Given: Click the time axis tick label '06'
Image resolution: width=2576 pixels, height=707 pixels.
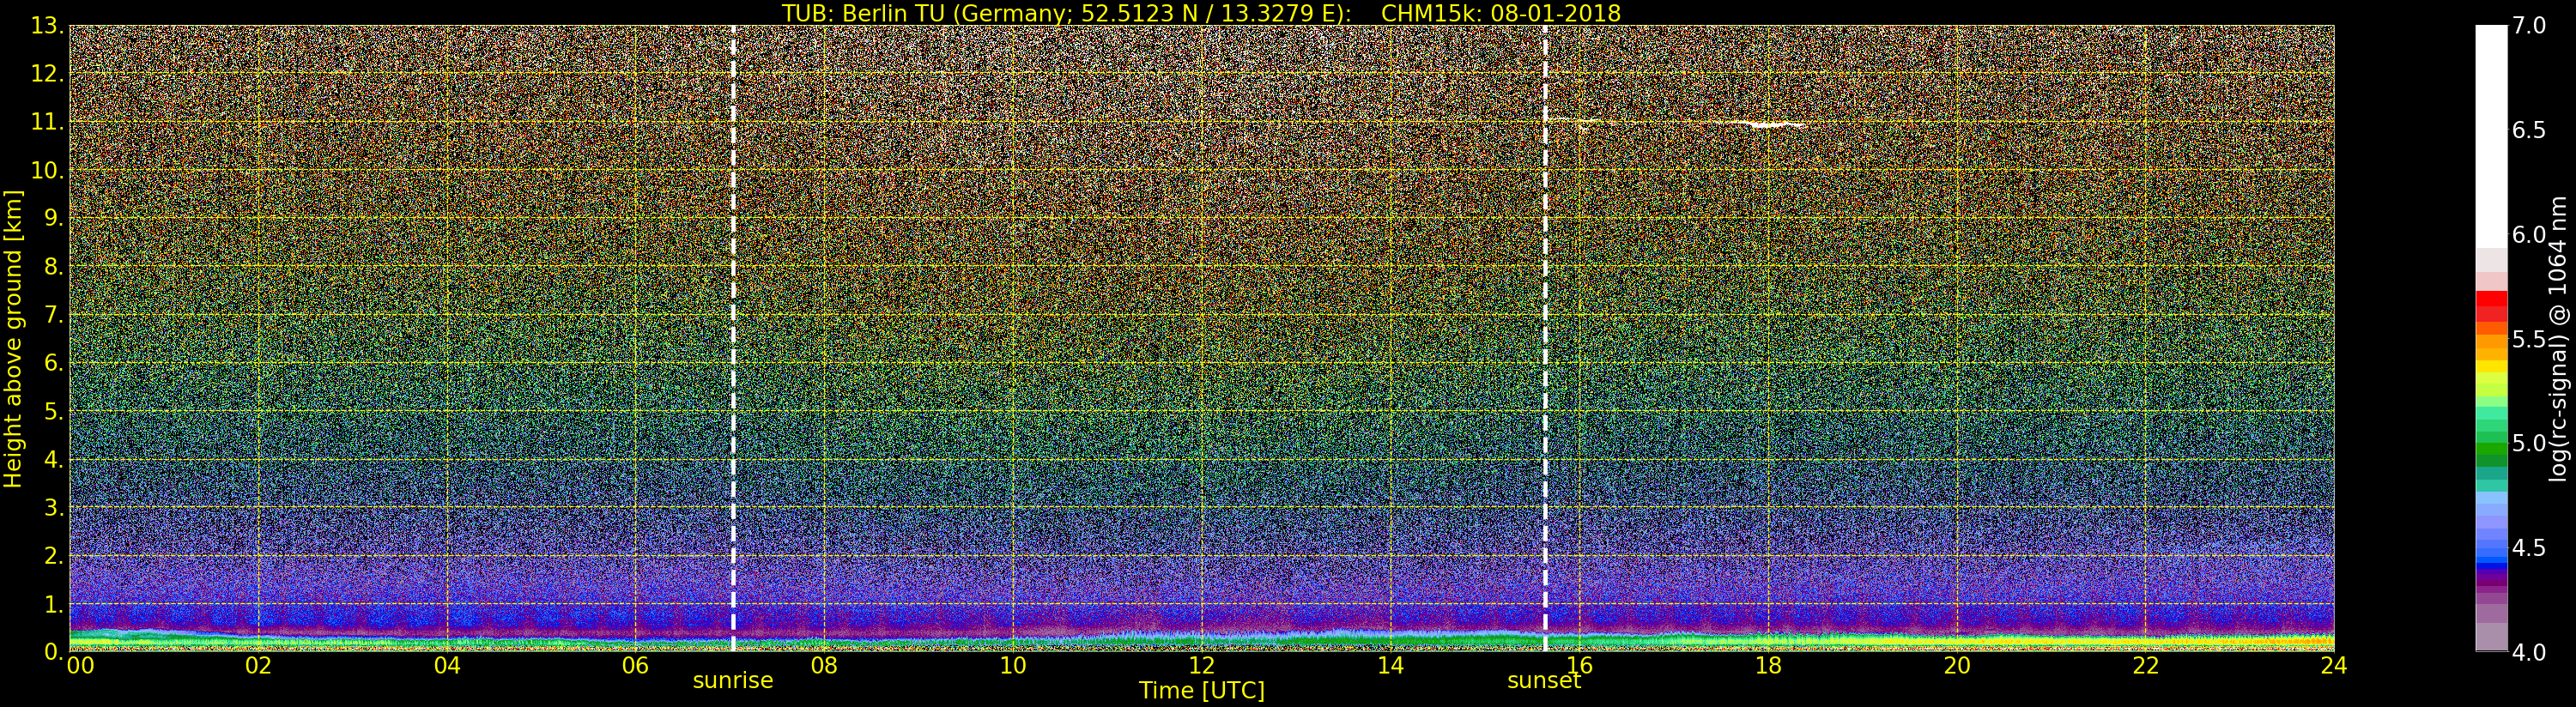Looking at the screenshot, I should (635, 666).
